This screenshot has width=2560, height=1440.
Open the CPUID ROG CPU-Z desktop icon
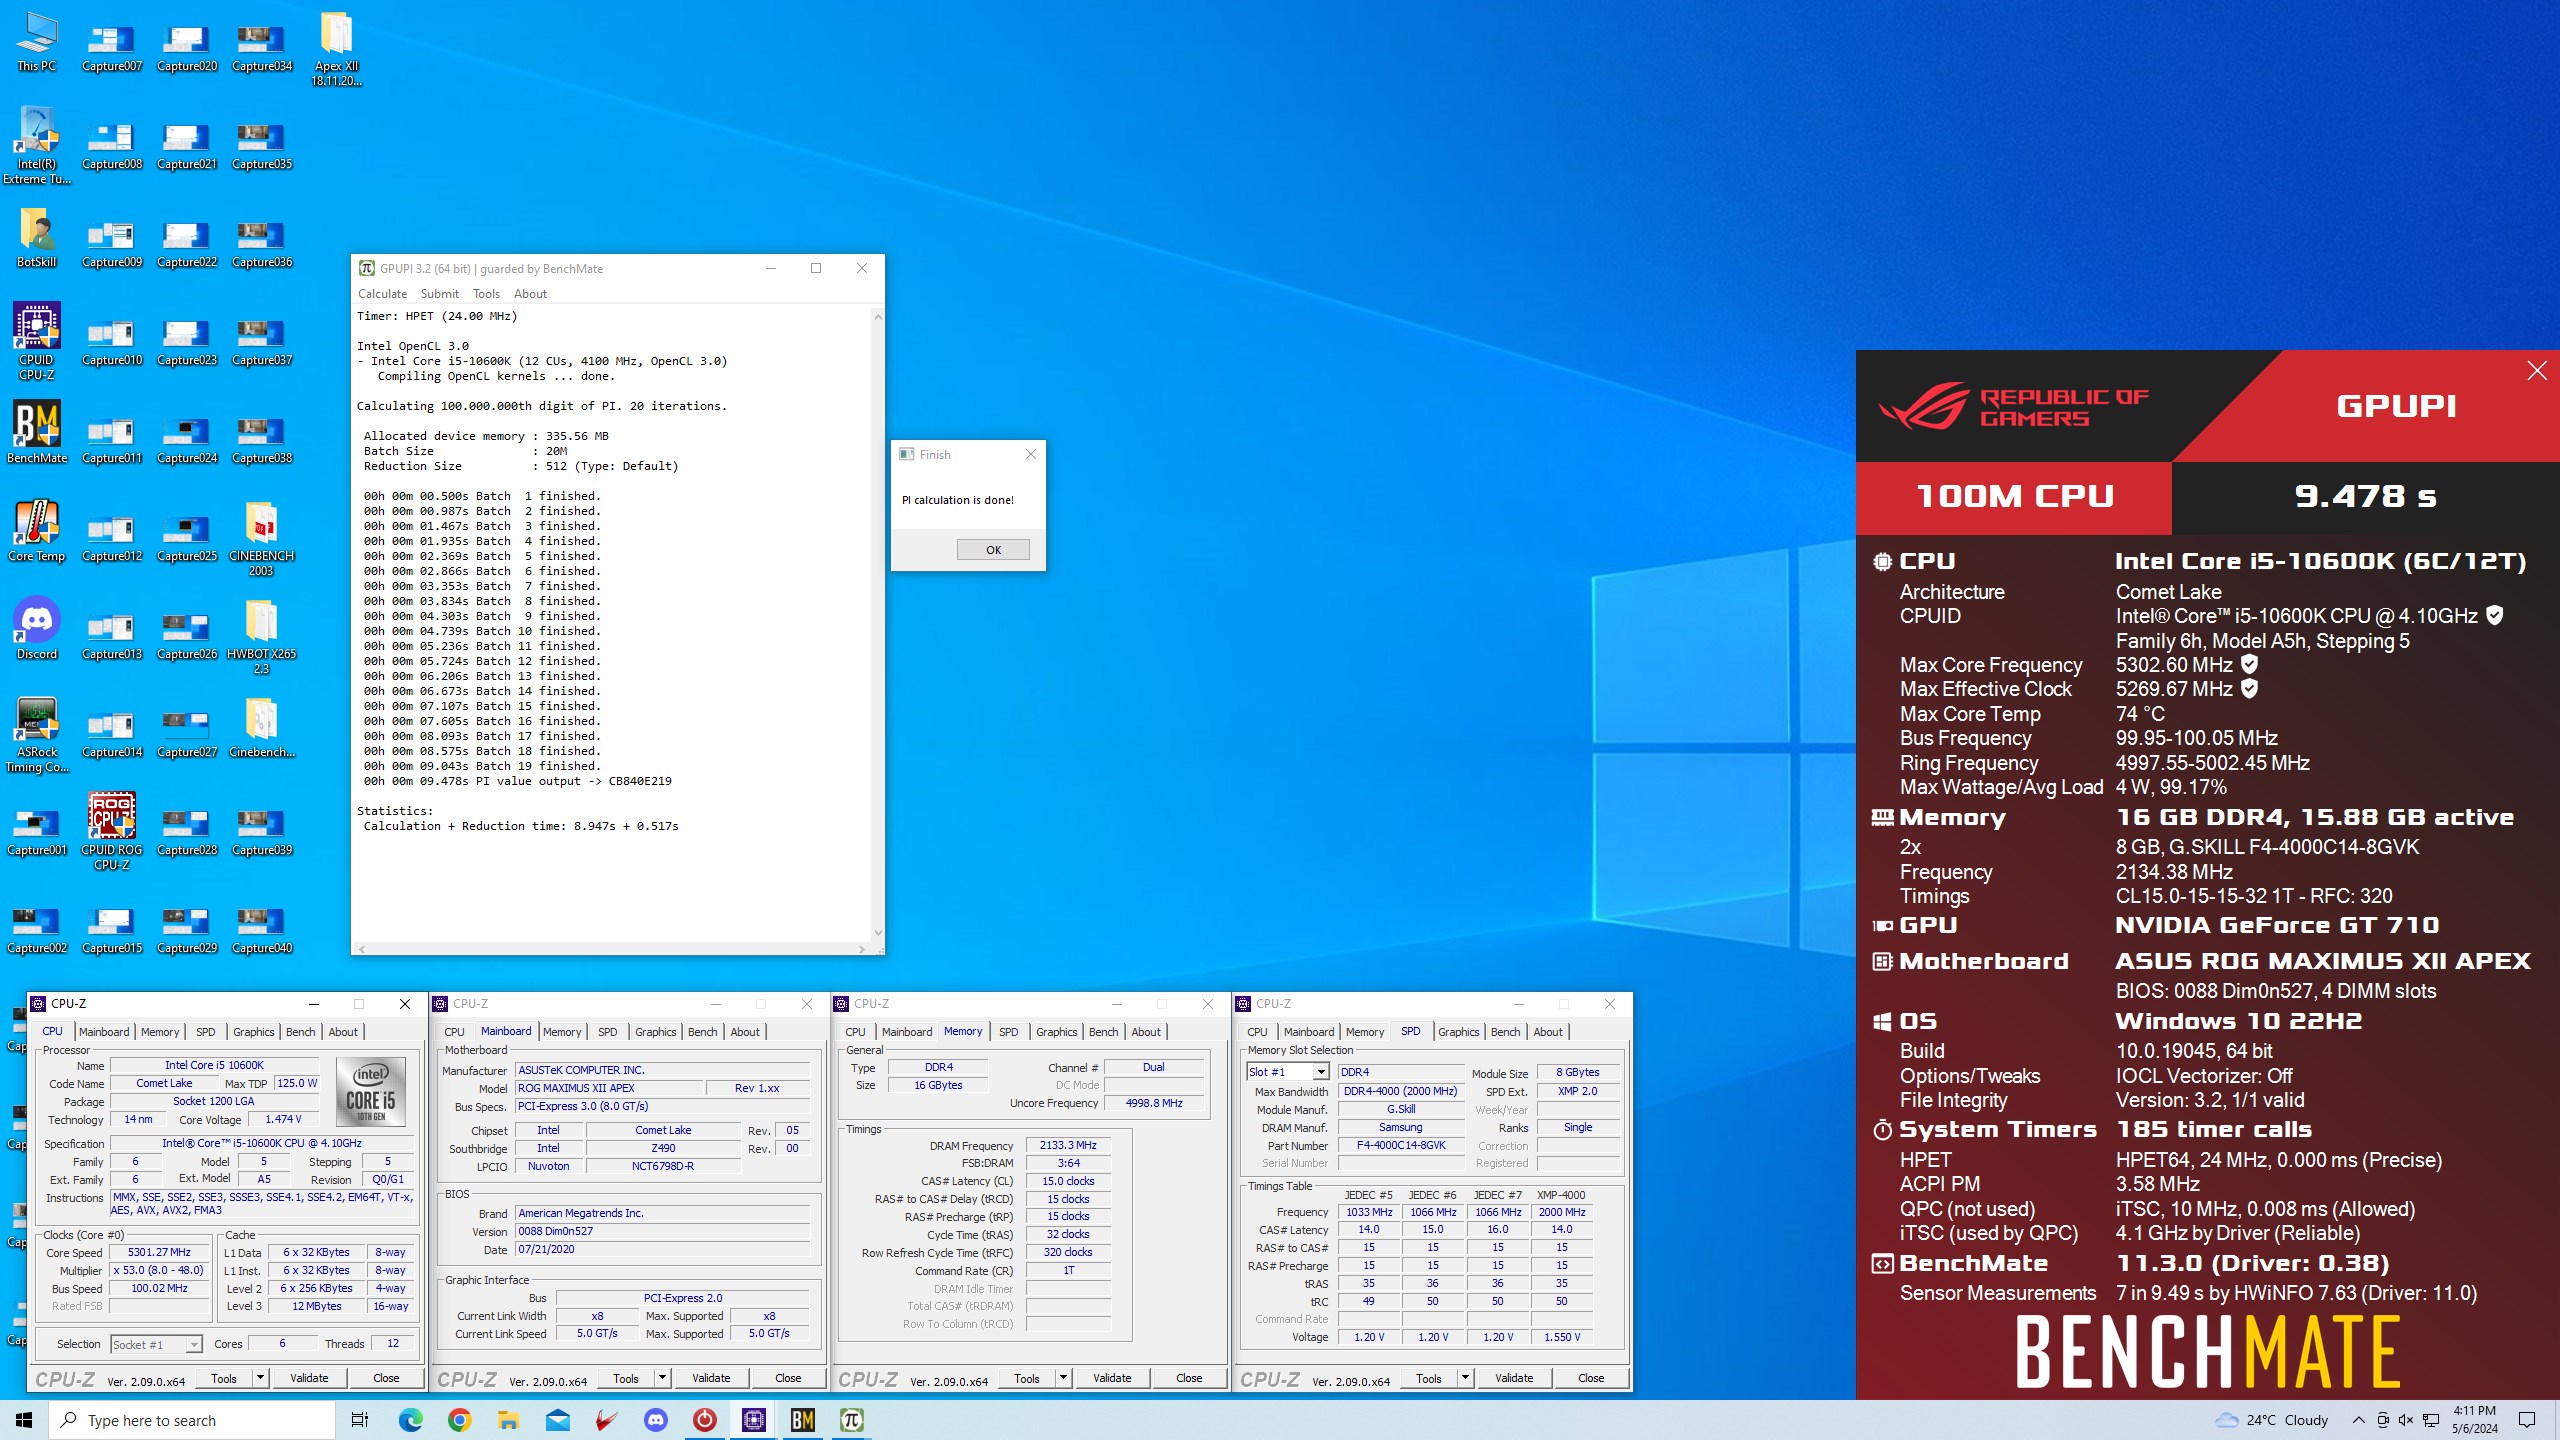pos(112,831)
